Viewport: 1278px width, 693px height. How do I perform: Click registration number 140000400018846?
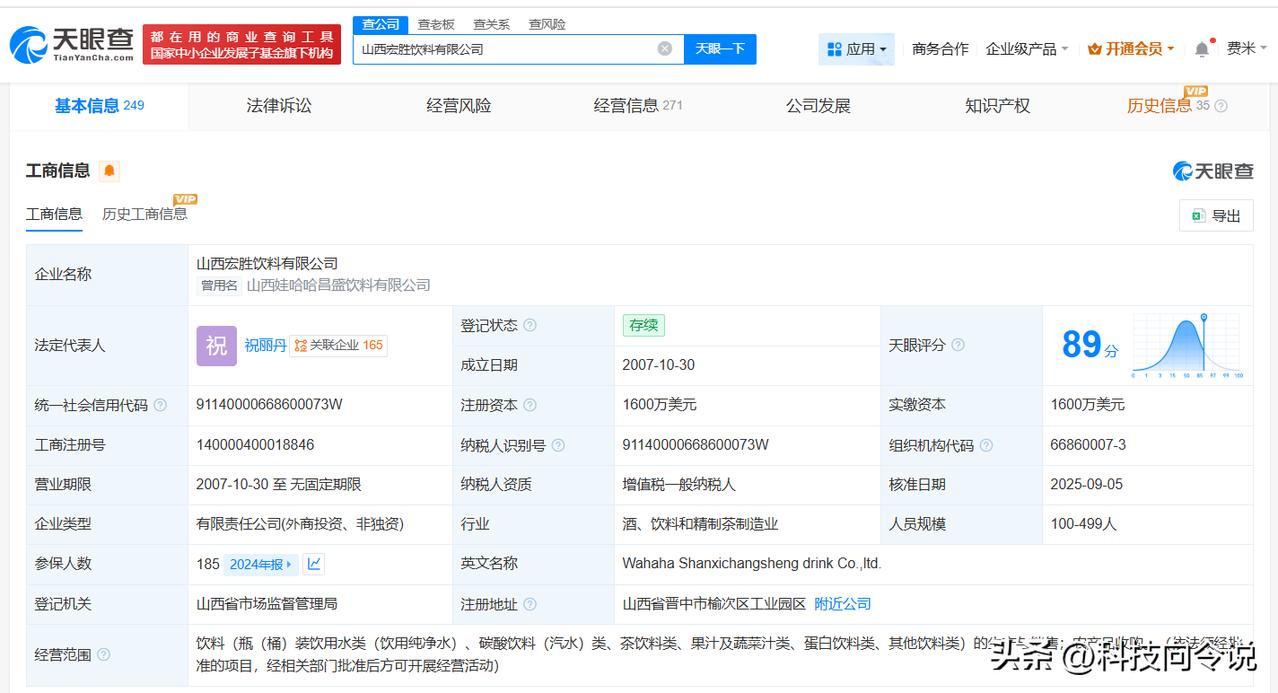[257, 445]
